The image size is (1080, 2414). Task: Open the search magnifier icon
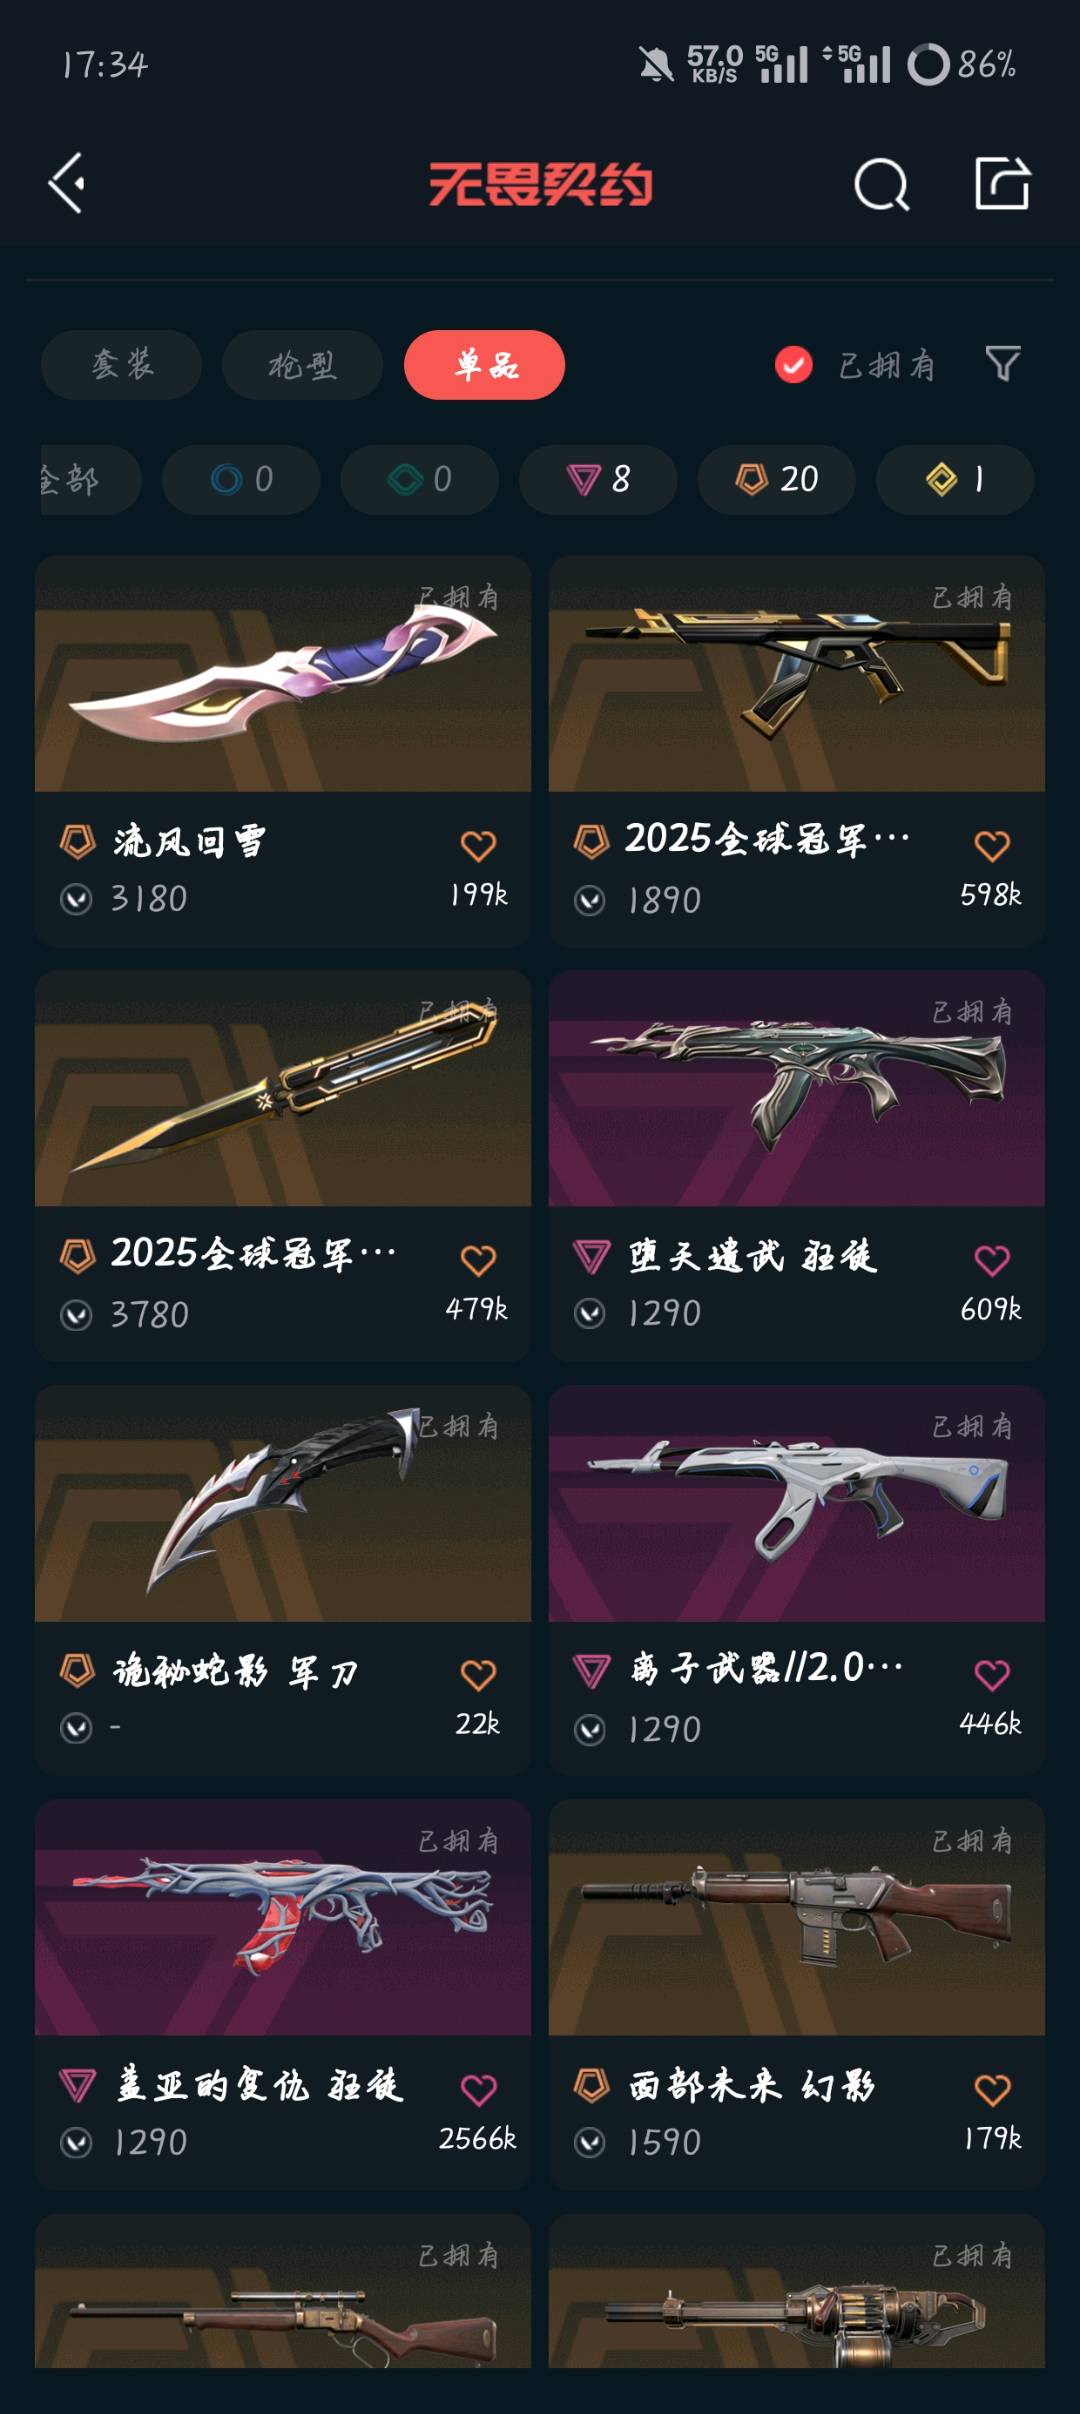[x=882, y=185]
